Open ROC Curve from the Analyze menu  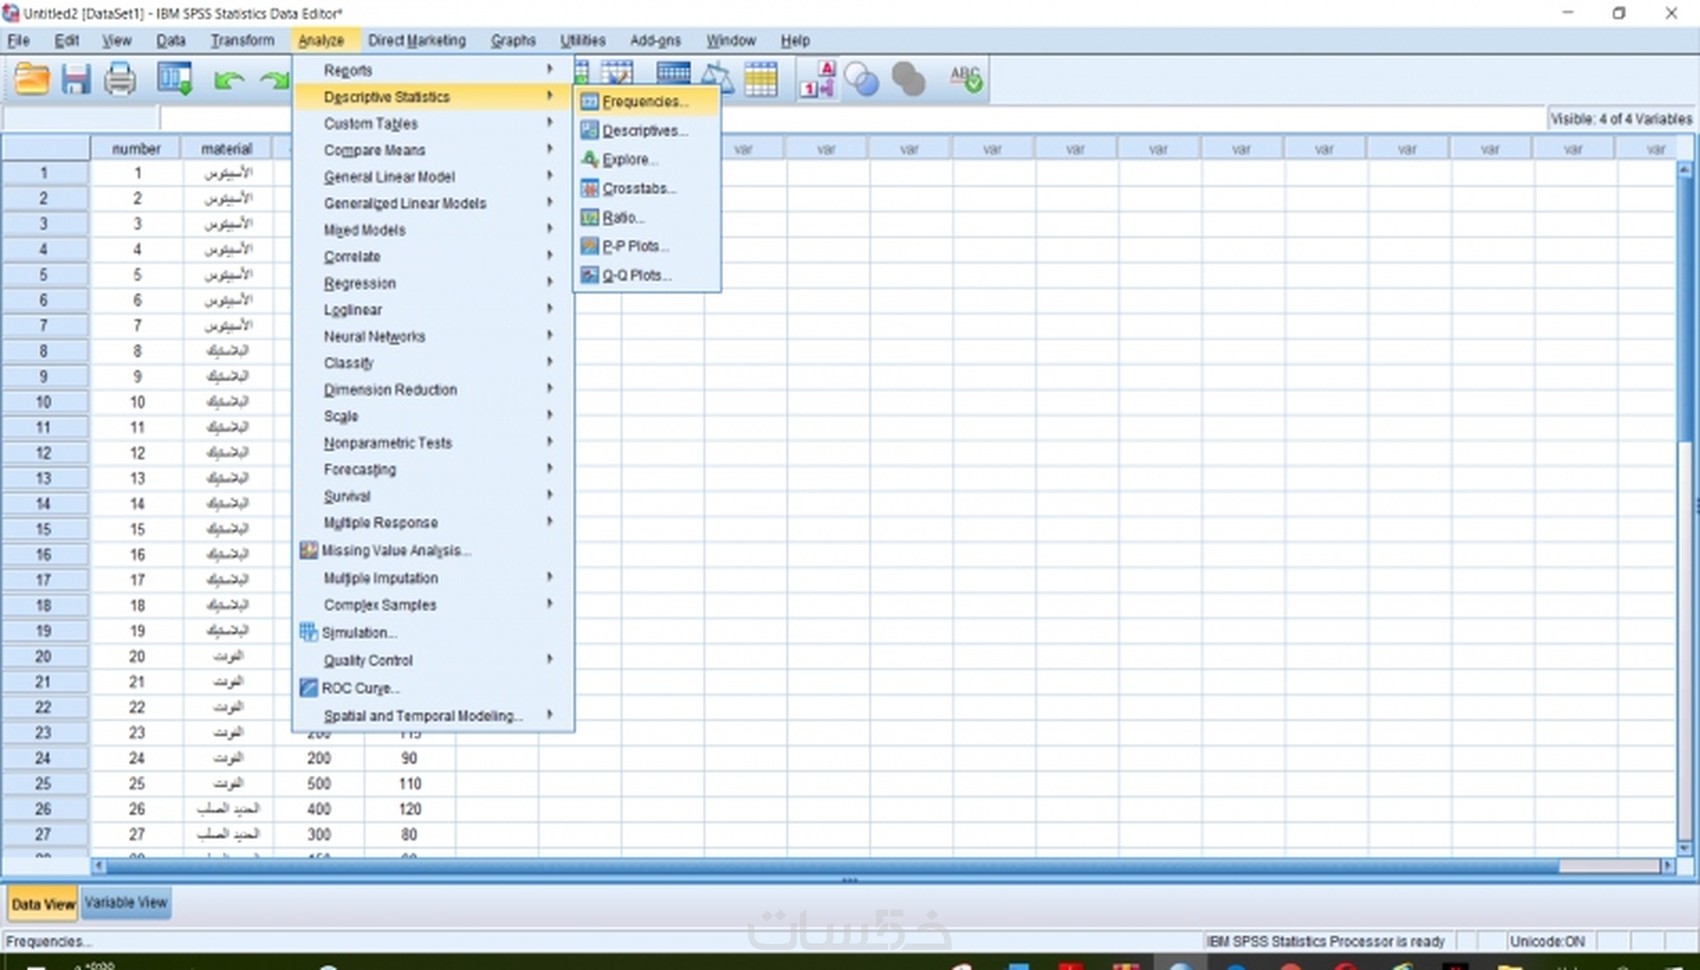(x=432, y=689)
